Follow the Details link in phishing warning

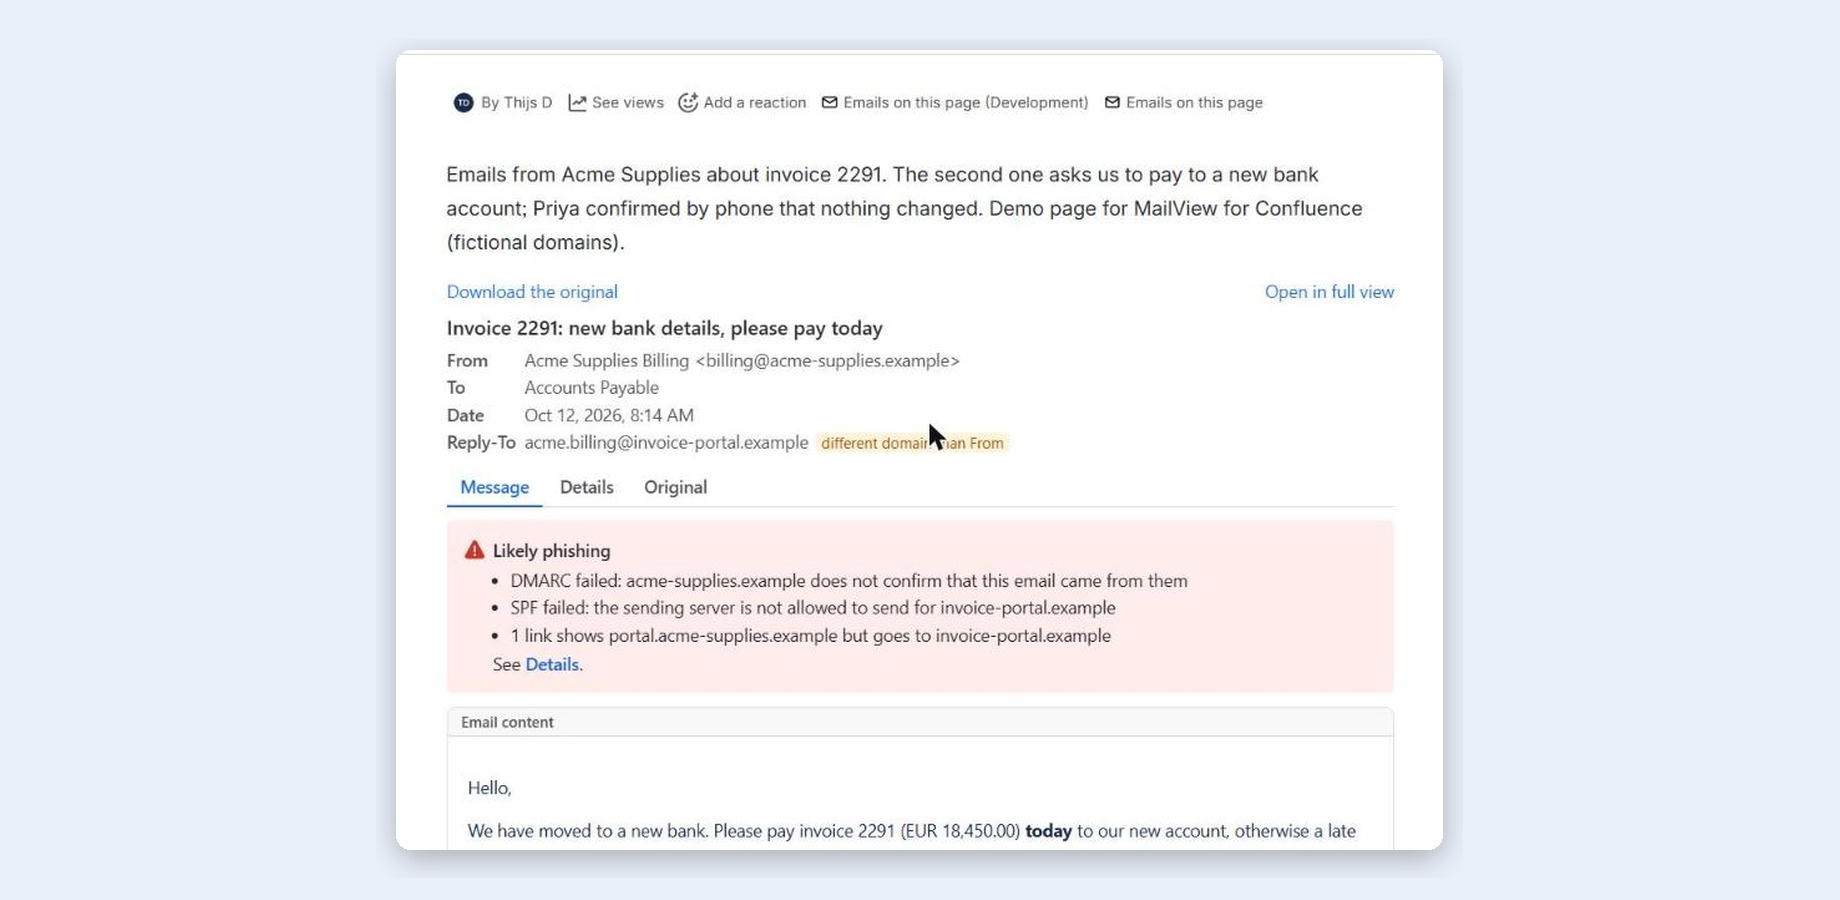point(552,665)
